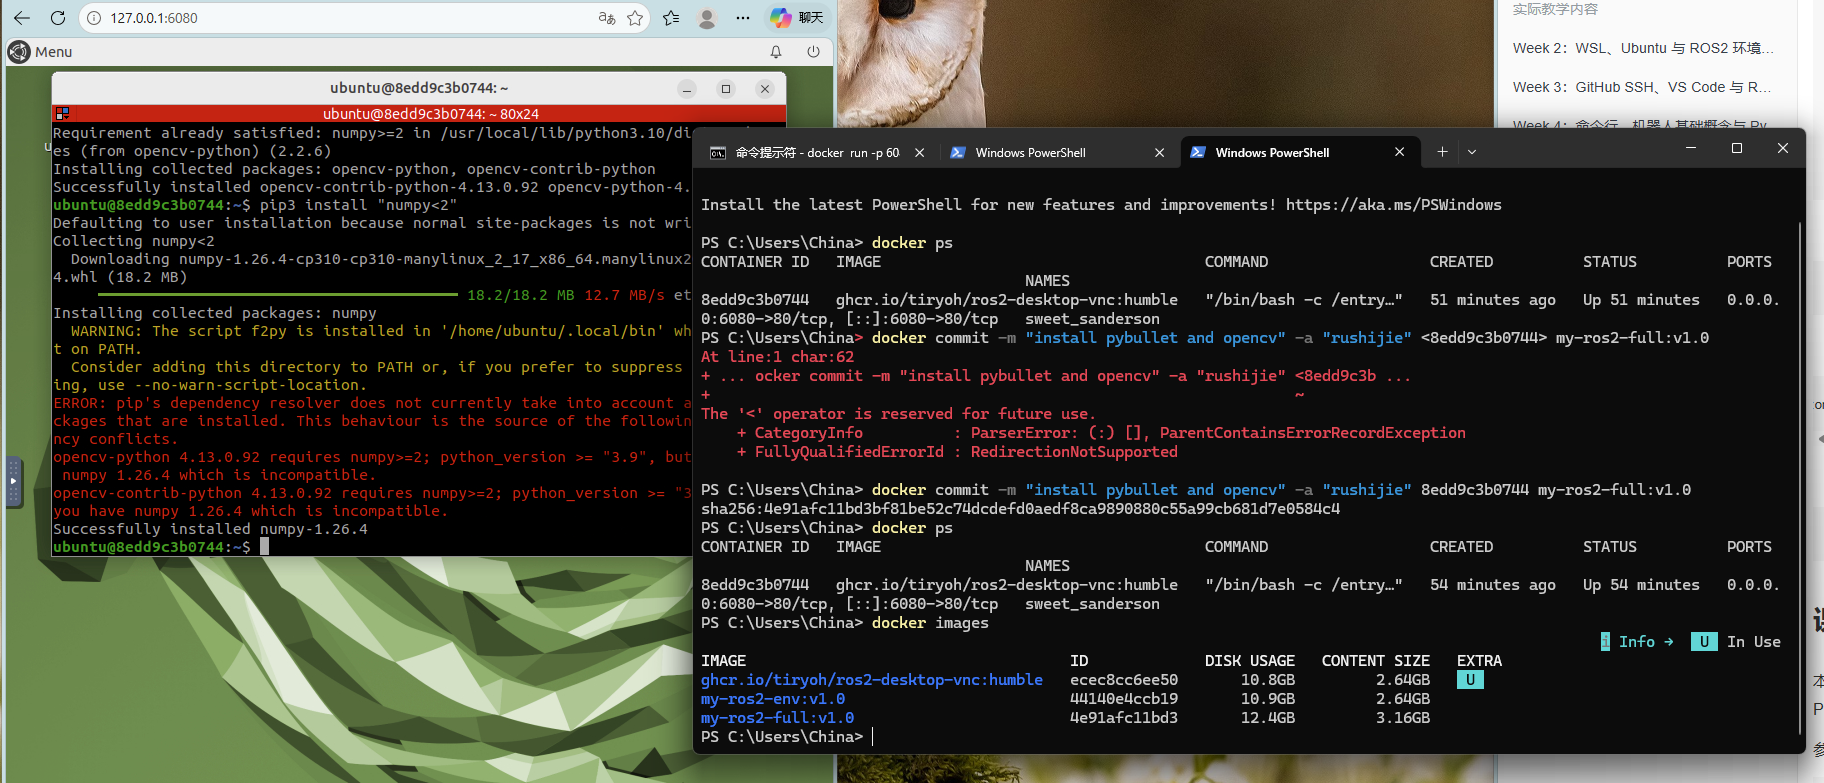Click Successfully installed numpy-1.26.4 line

[x=210, y=529]
